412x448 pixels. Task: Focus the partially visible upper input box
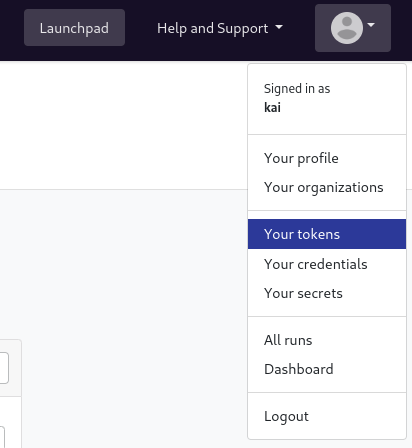coord(4,368)
